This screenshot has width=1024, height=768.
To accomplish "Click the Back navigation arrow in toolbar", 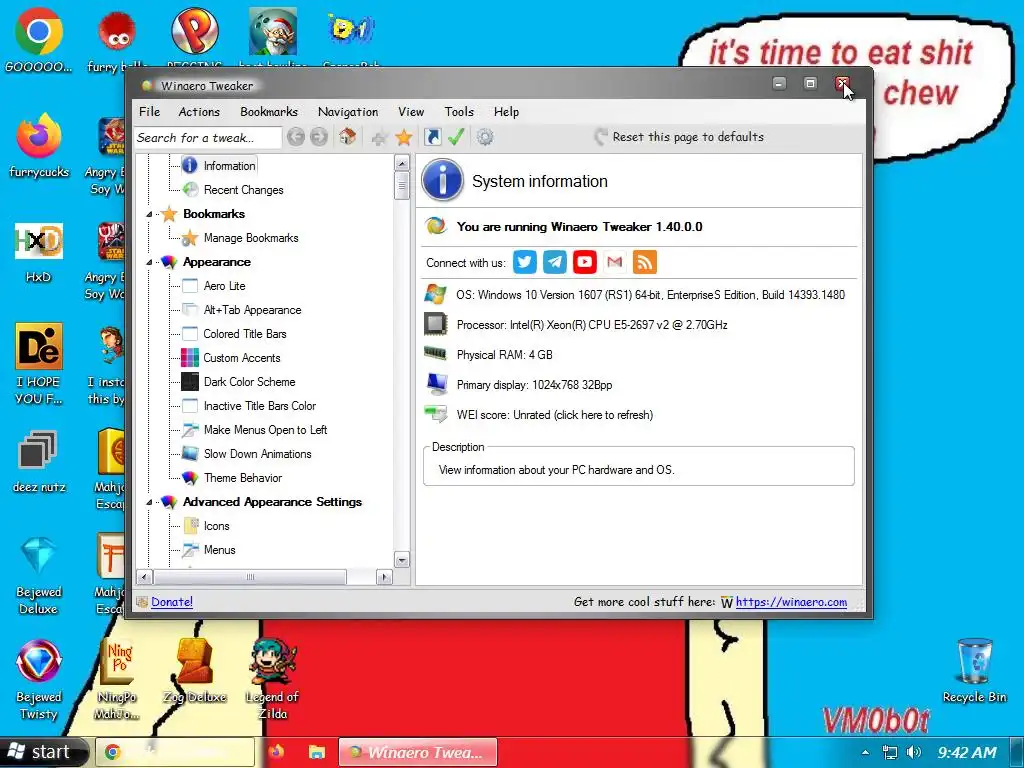I will tap(296, 137).
